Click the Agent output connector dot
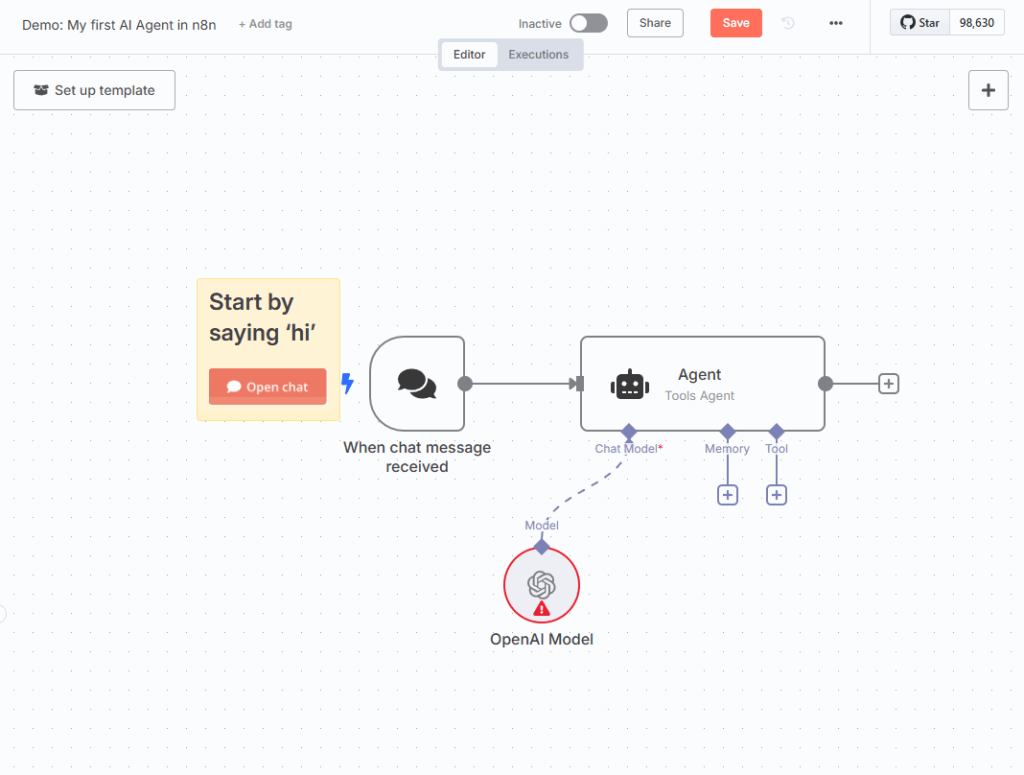The image size is (1024, 775). (825, 383)
